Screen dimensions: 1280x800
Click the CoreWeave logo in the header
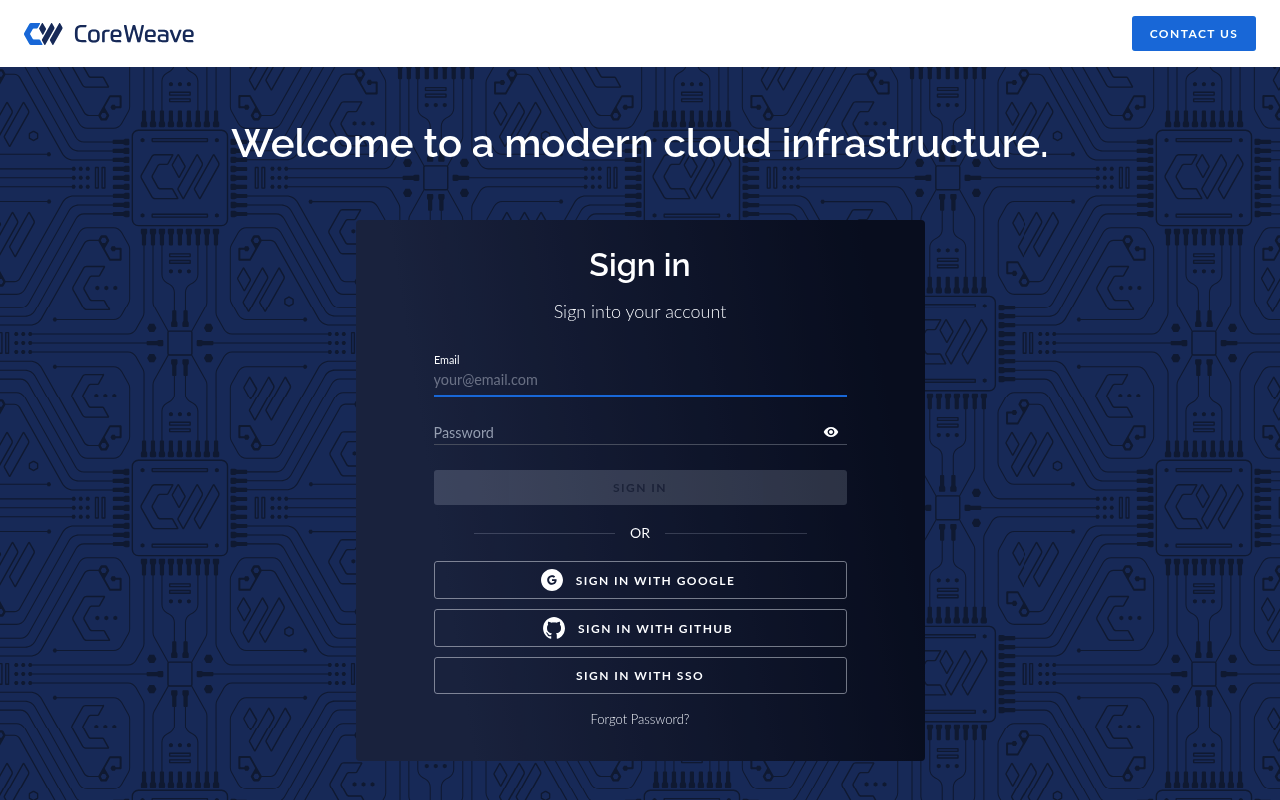coord(109,34)
